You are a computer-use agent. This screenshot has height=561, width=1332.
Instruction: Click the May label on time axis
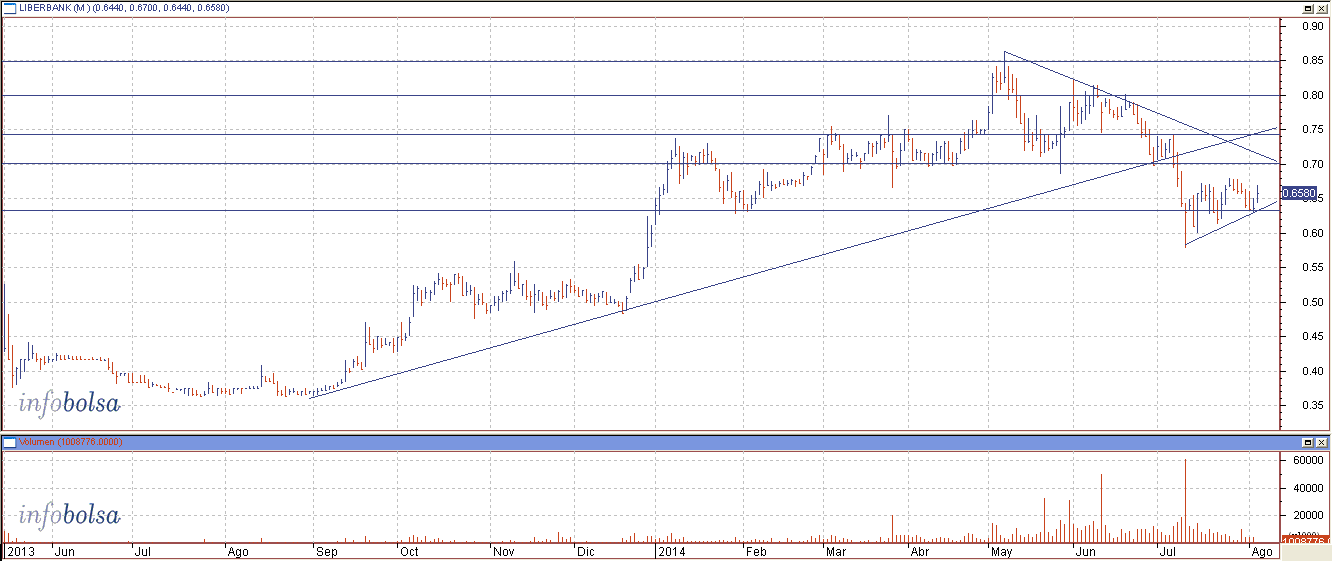pos(1002,551)
